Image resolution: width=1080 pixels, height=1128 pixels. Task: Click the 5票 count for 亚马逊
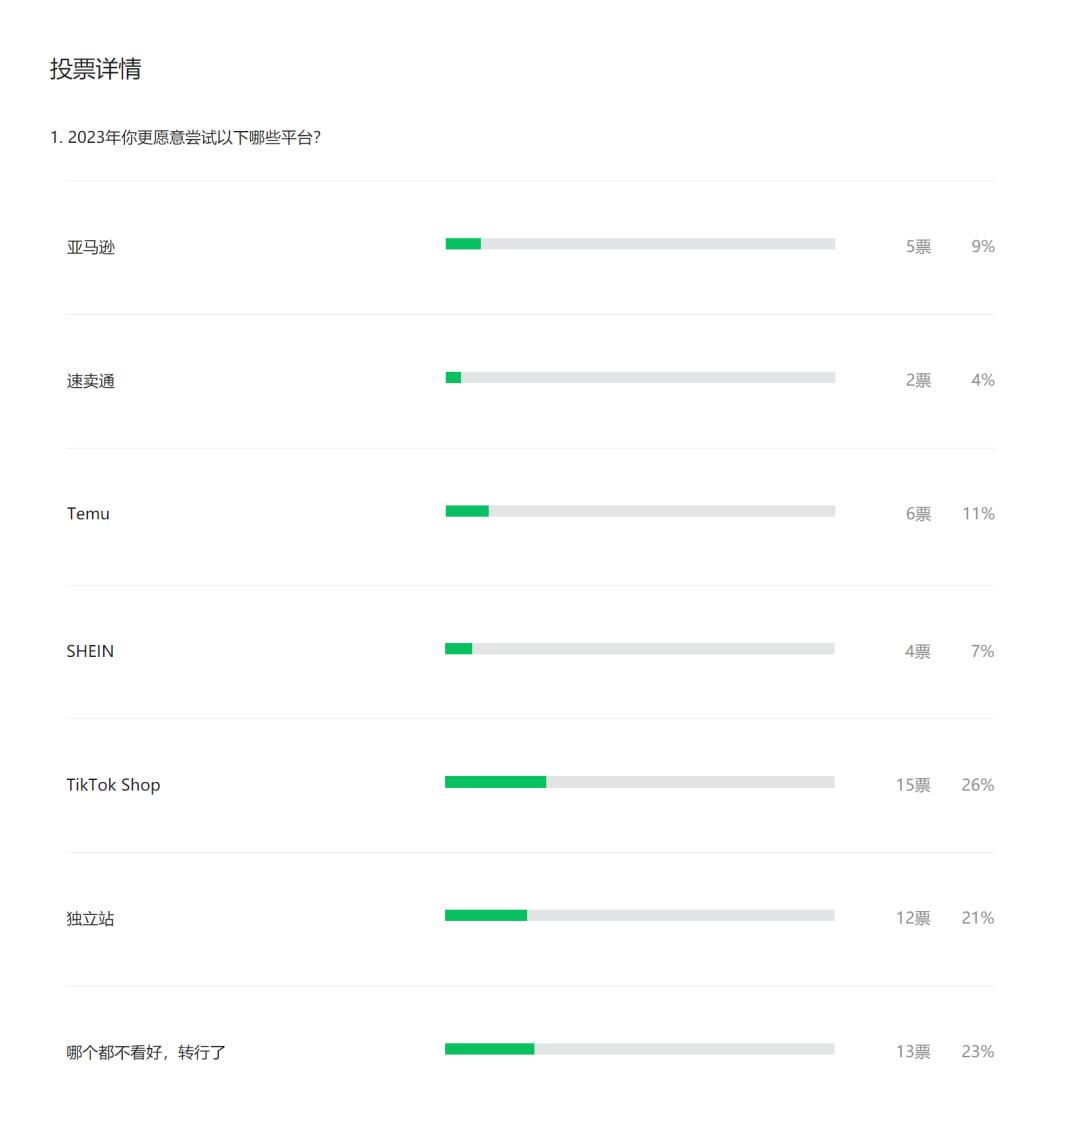point(918,247)
